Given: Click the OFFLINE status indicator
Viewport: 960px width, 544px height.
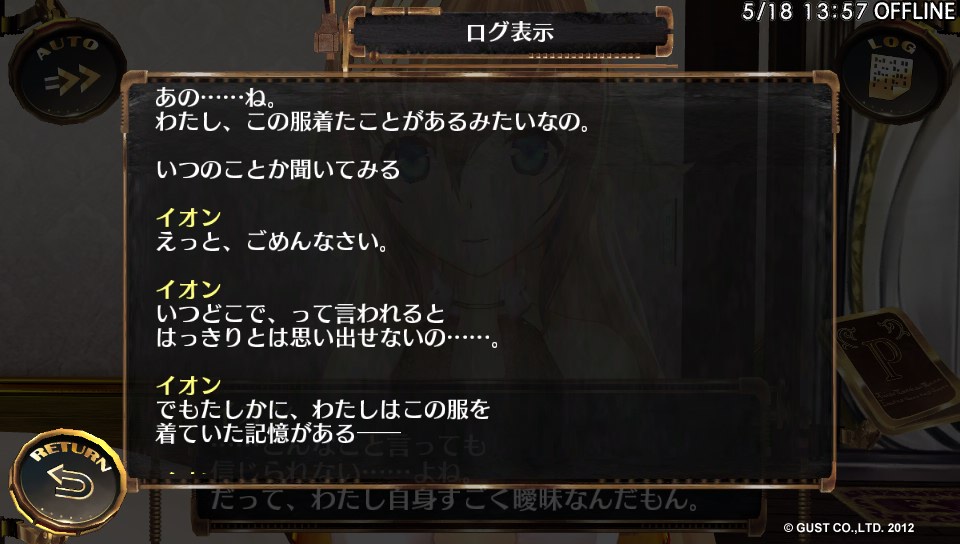Looking at the screenshot, I should pos(915,11).
